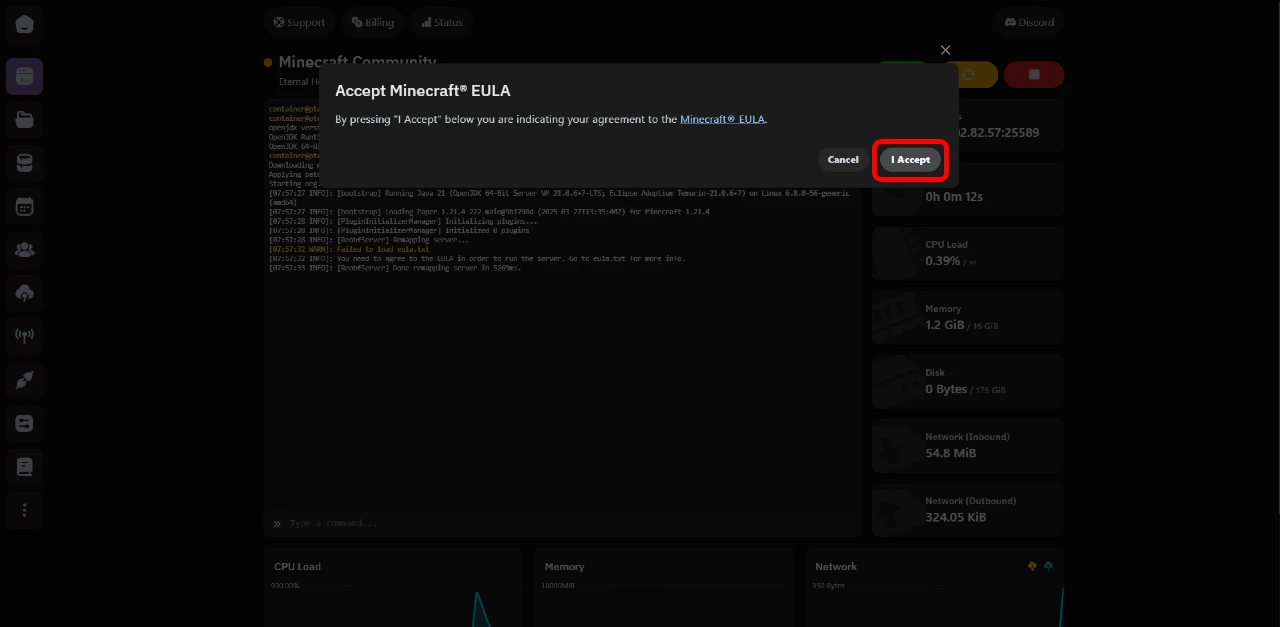Open the Status page
Image resolution: width=1280 pixels, height=627 pixels.
point(441,22)
